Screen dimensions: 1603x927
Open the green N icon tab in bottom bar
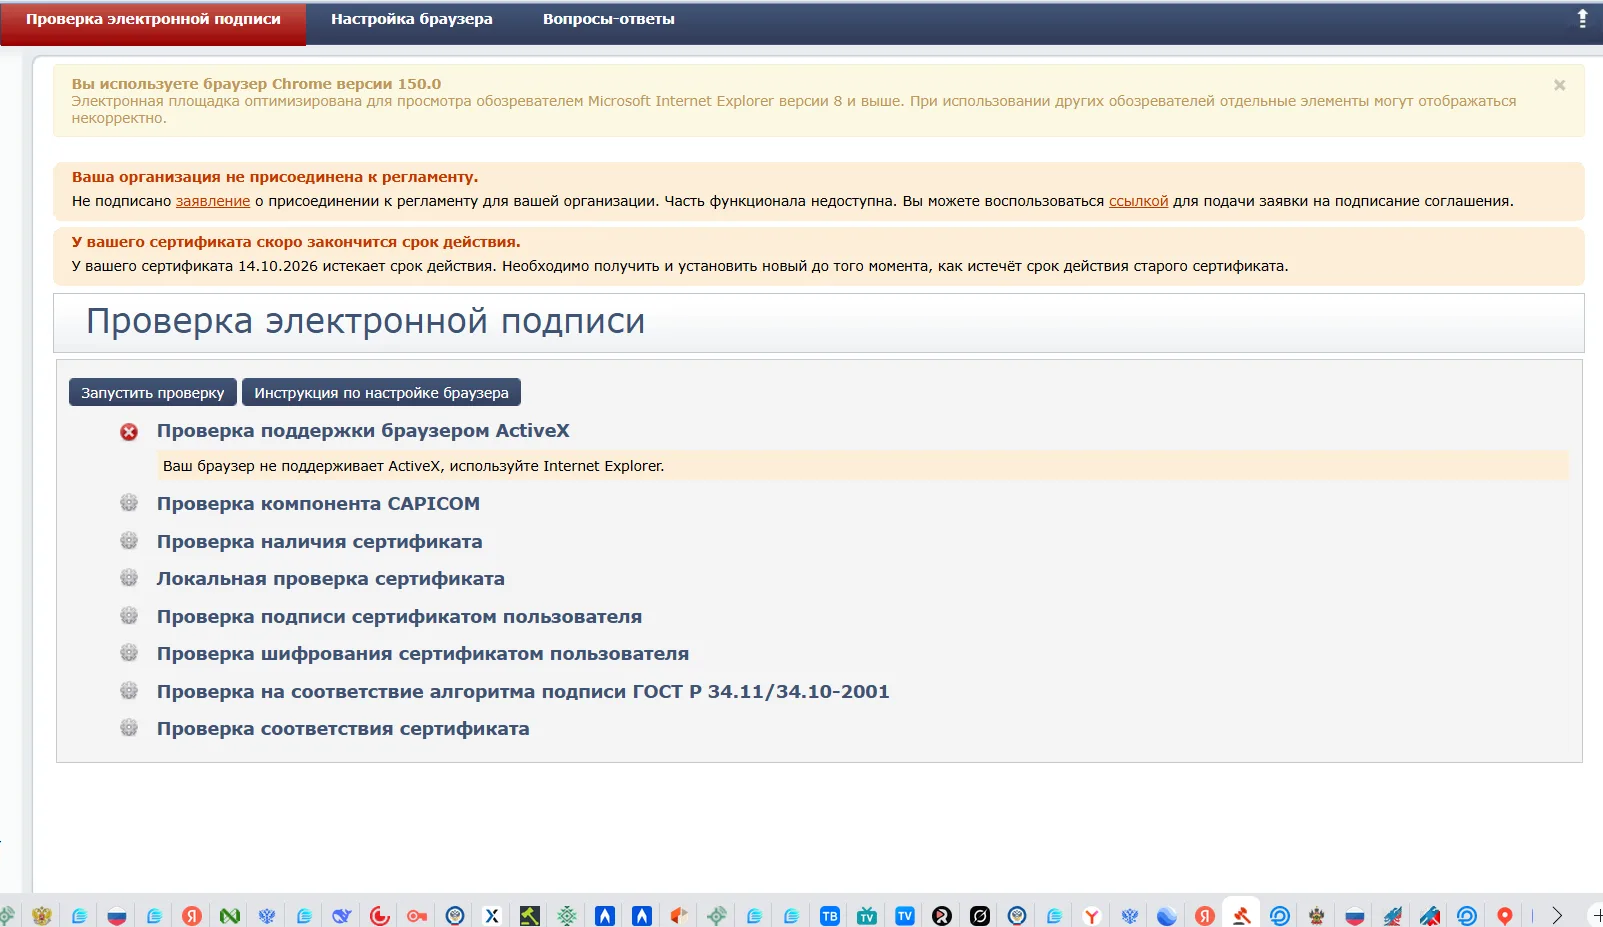tap(230, 916)
